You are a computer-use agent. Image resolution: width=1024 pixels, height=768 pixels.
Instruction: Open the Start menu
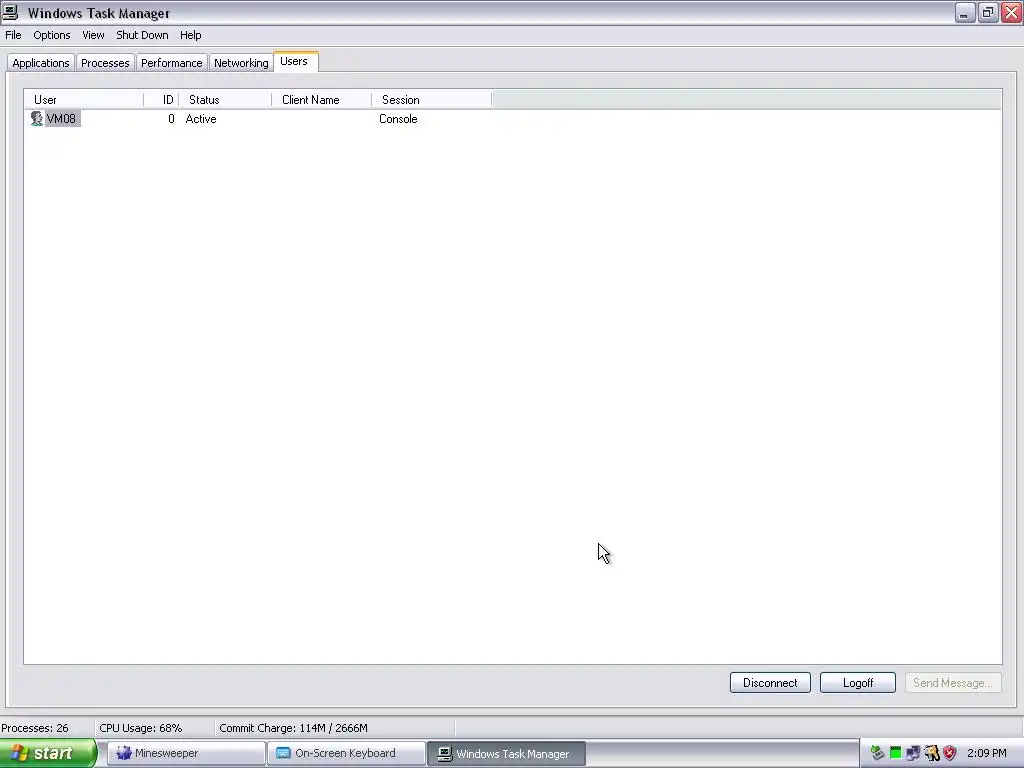pyautogui.click(x=48, y=753)
